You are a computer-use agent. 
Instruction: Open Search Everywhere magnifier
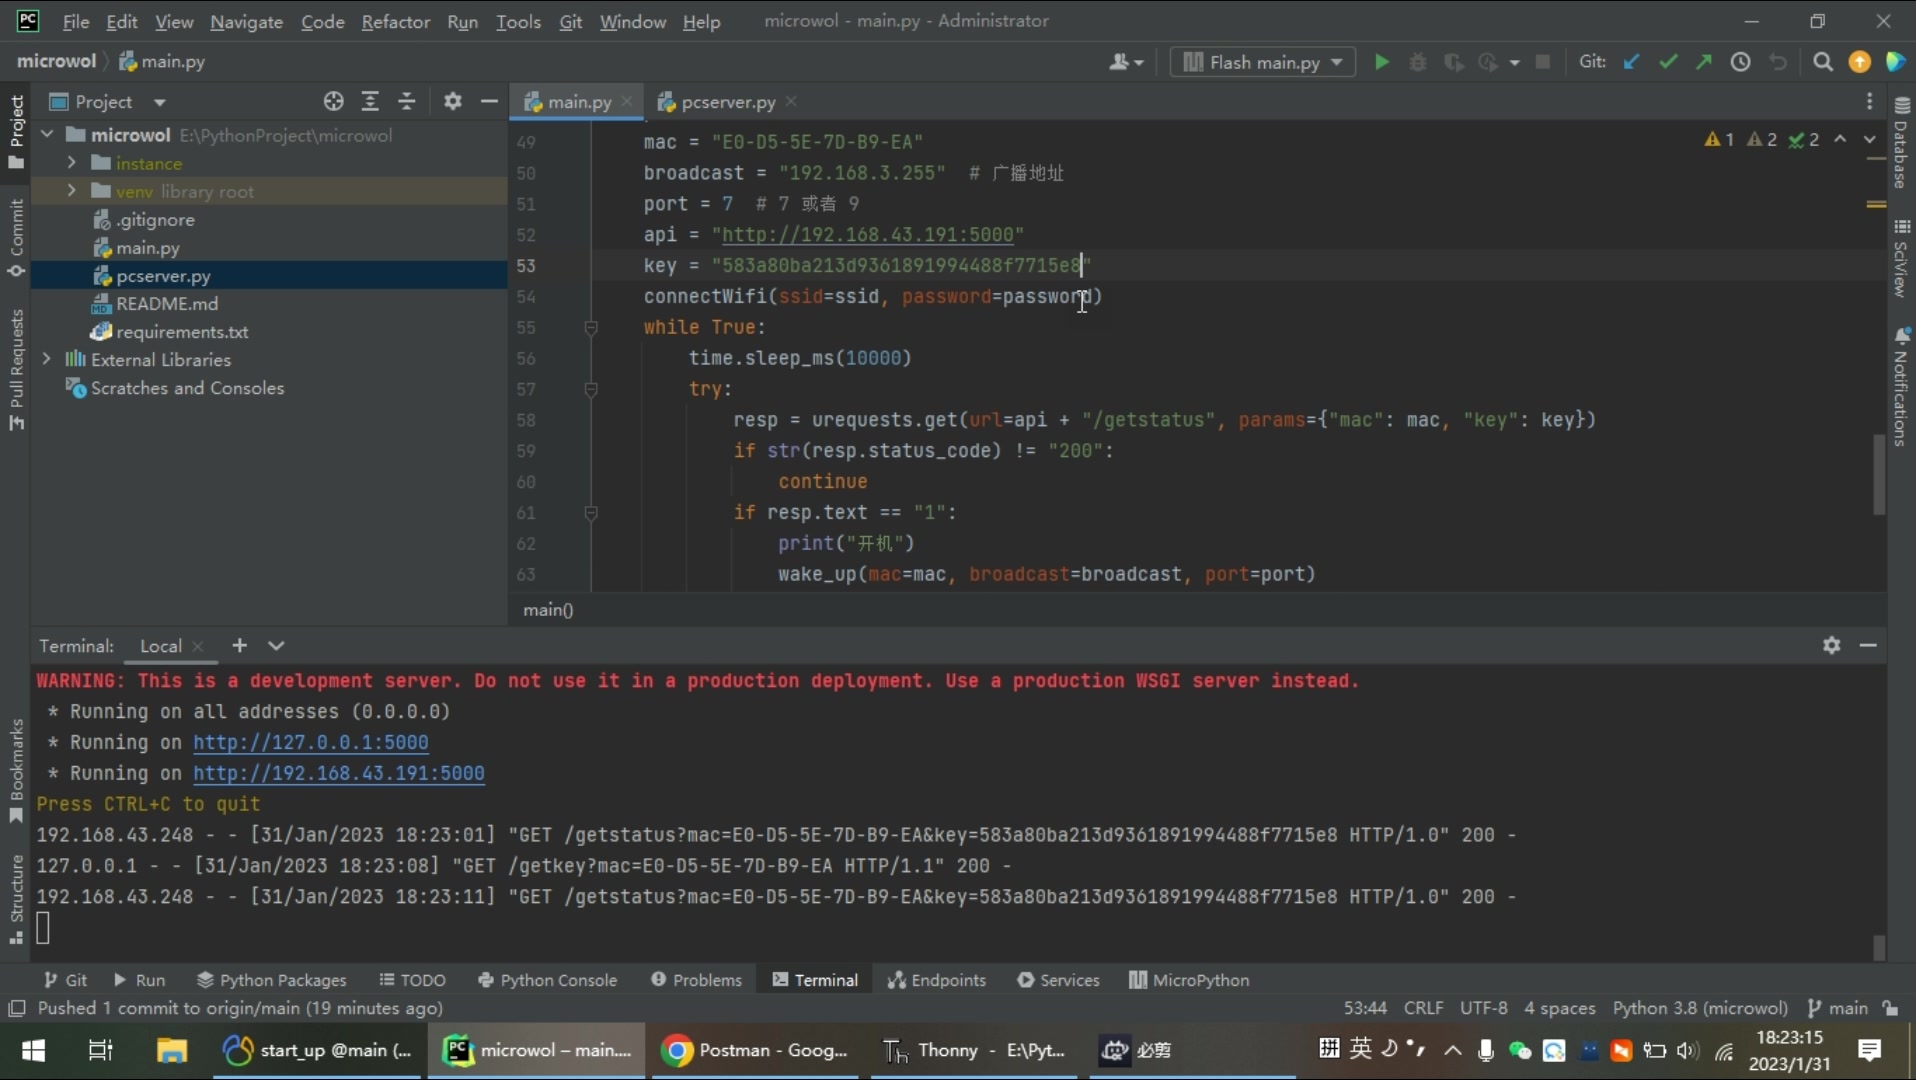pos(1822,62)
